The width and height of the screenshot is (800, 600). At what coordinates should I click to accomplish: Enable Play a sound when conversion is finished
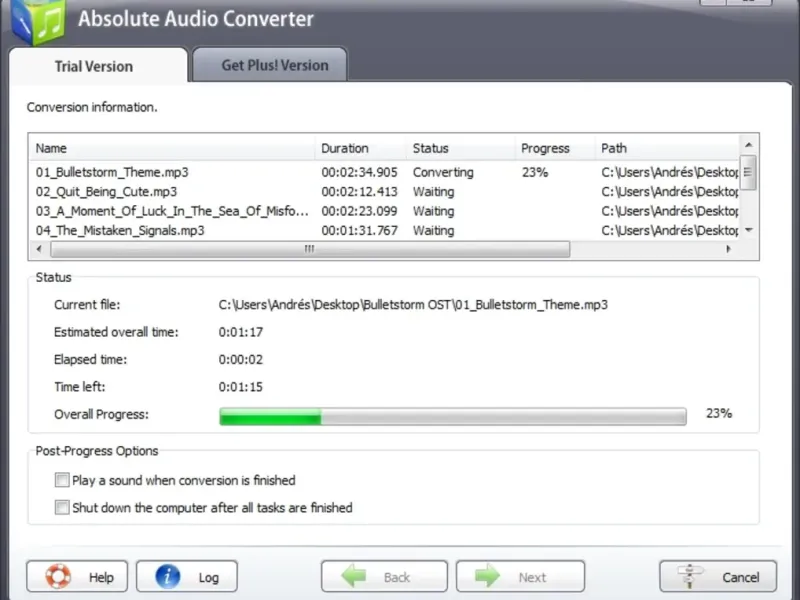pos(62,480)
